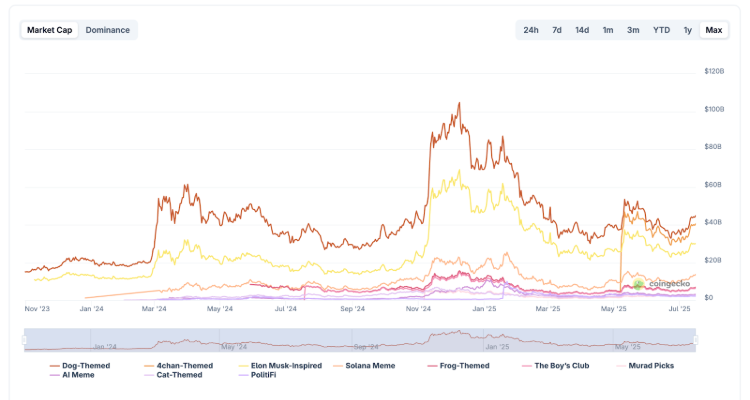This screenshot has width=750, height=400.
Task: Toggle the Elon Musk-Inspired legend entry
Action: click(x=286, y=366)
